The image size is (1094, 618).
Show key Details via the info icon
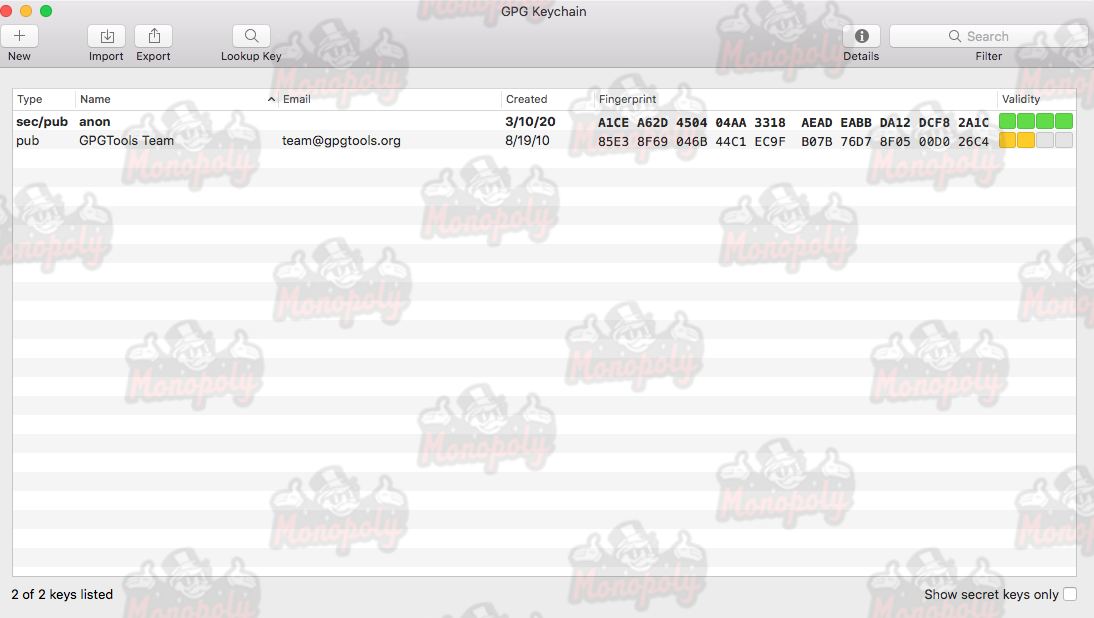pos(861,36)
